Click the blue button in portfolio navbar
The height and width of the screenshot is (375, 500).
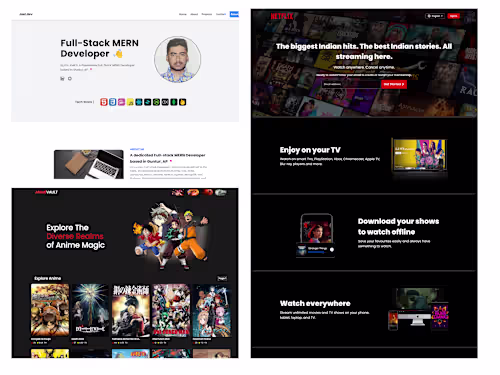pos(234,14)
